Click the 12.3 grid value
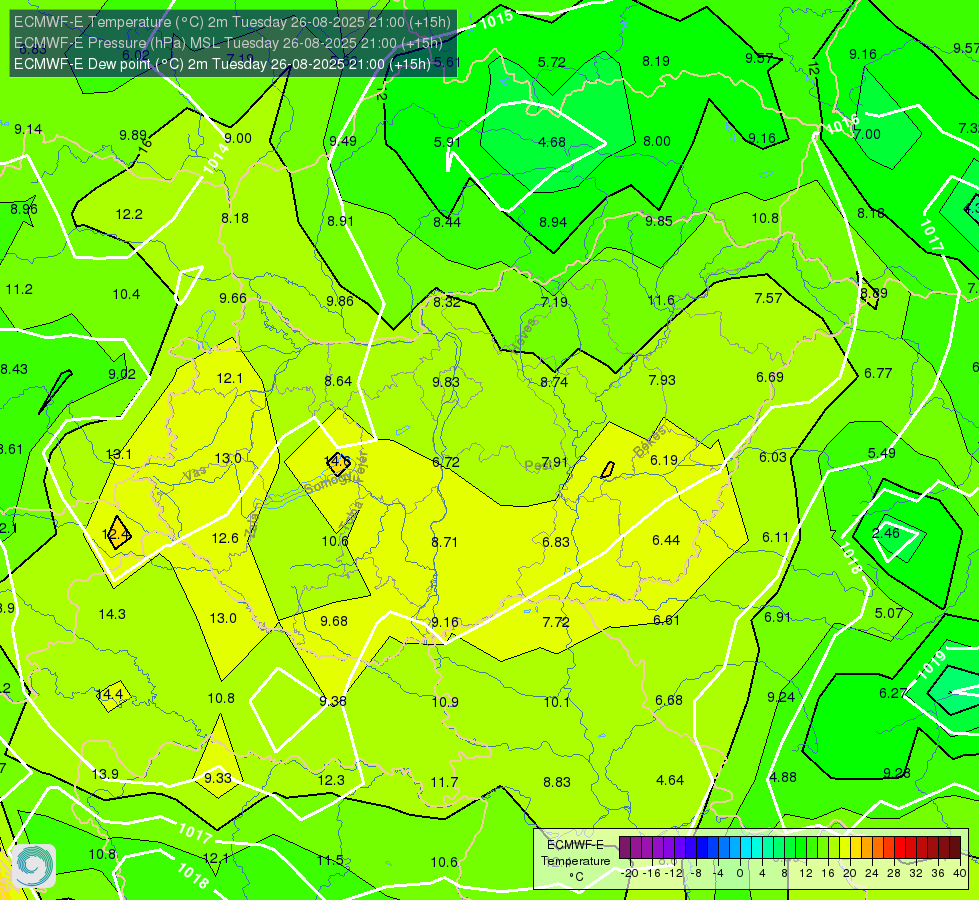 [331, 780]
